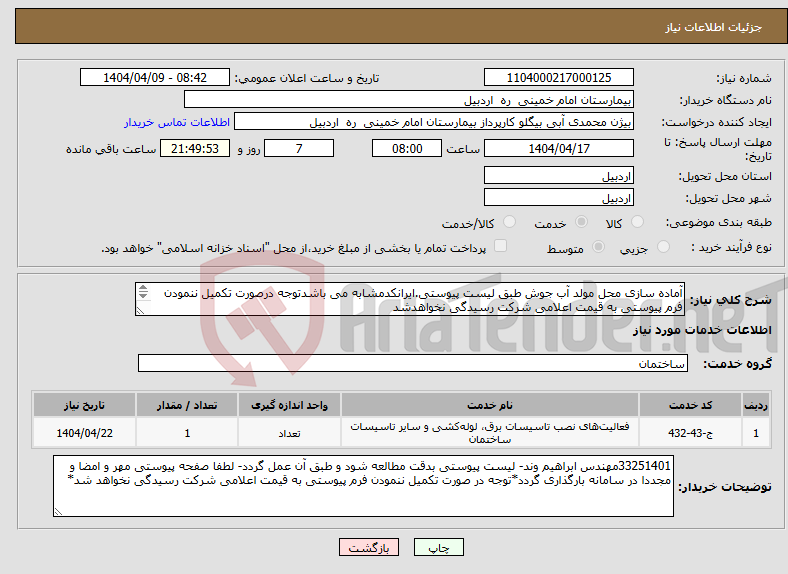Click the نام خدمت column header

(489, 405)
